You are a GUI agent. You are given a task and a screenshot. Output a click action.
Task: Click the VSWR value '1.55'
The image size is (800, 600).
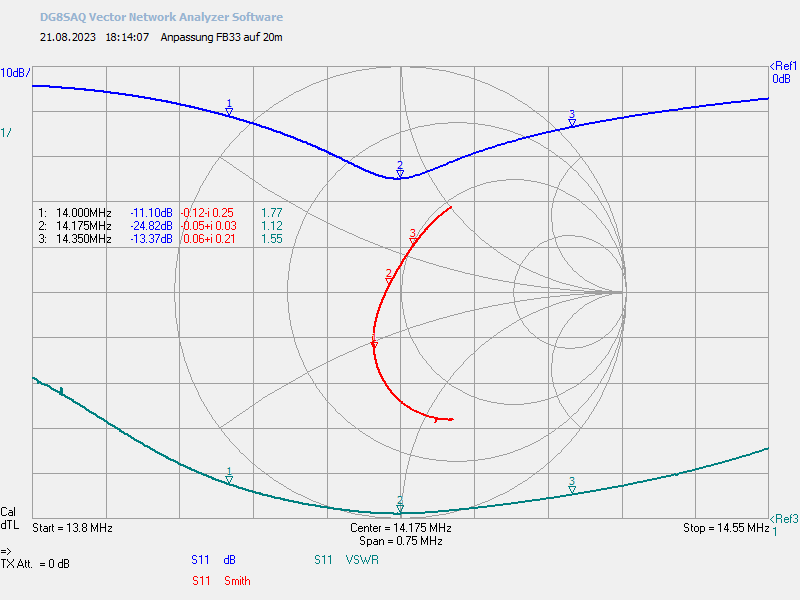[x=272, y=239]
